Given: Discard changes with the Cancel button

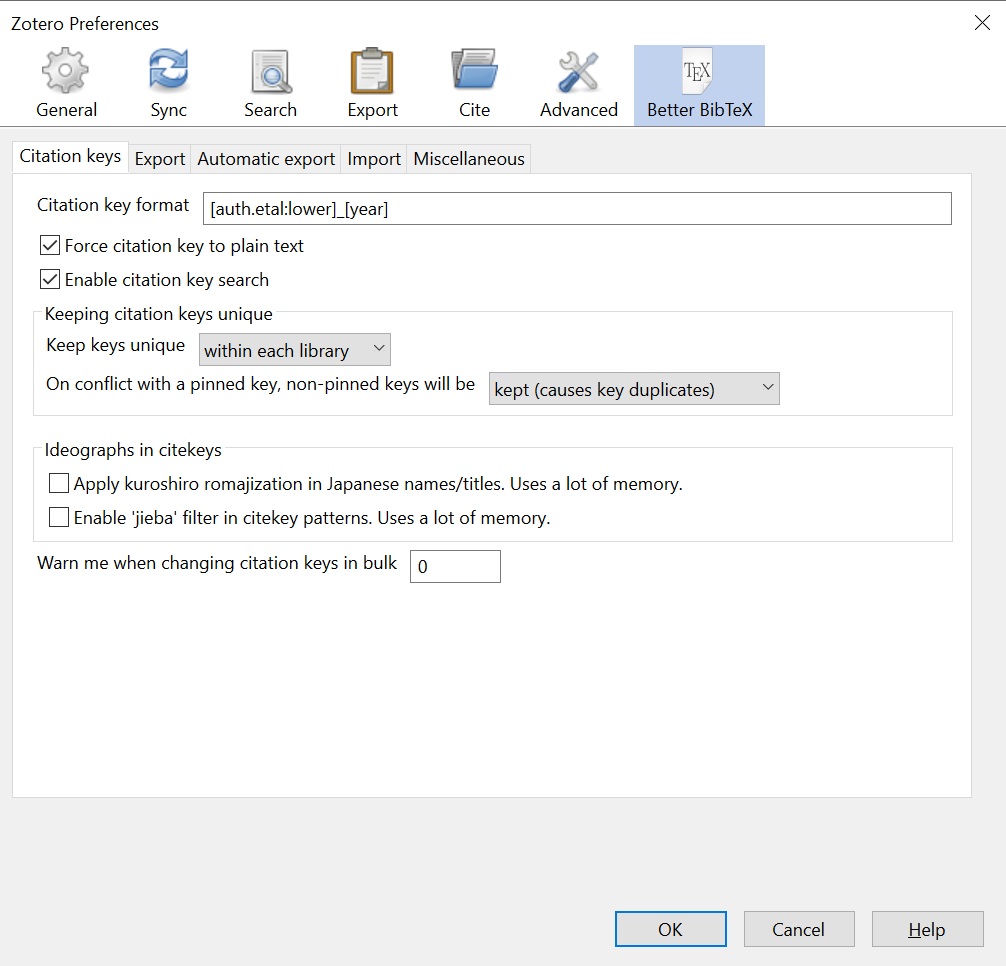Looking at the screenshot, I should click(x=799, y=929).
